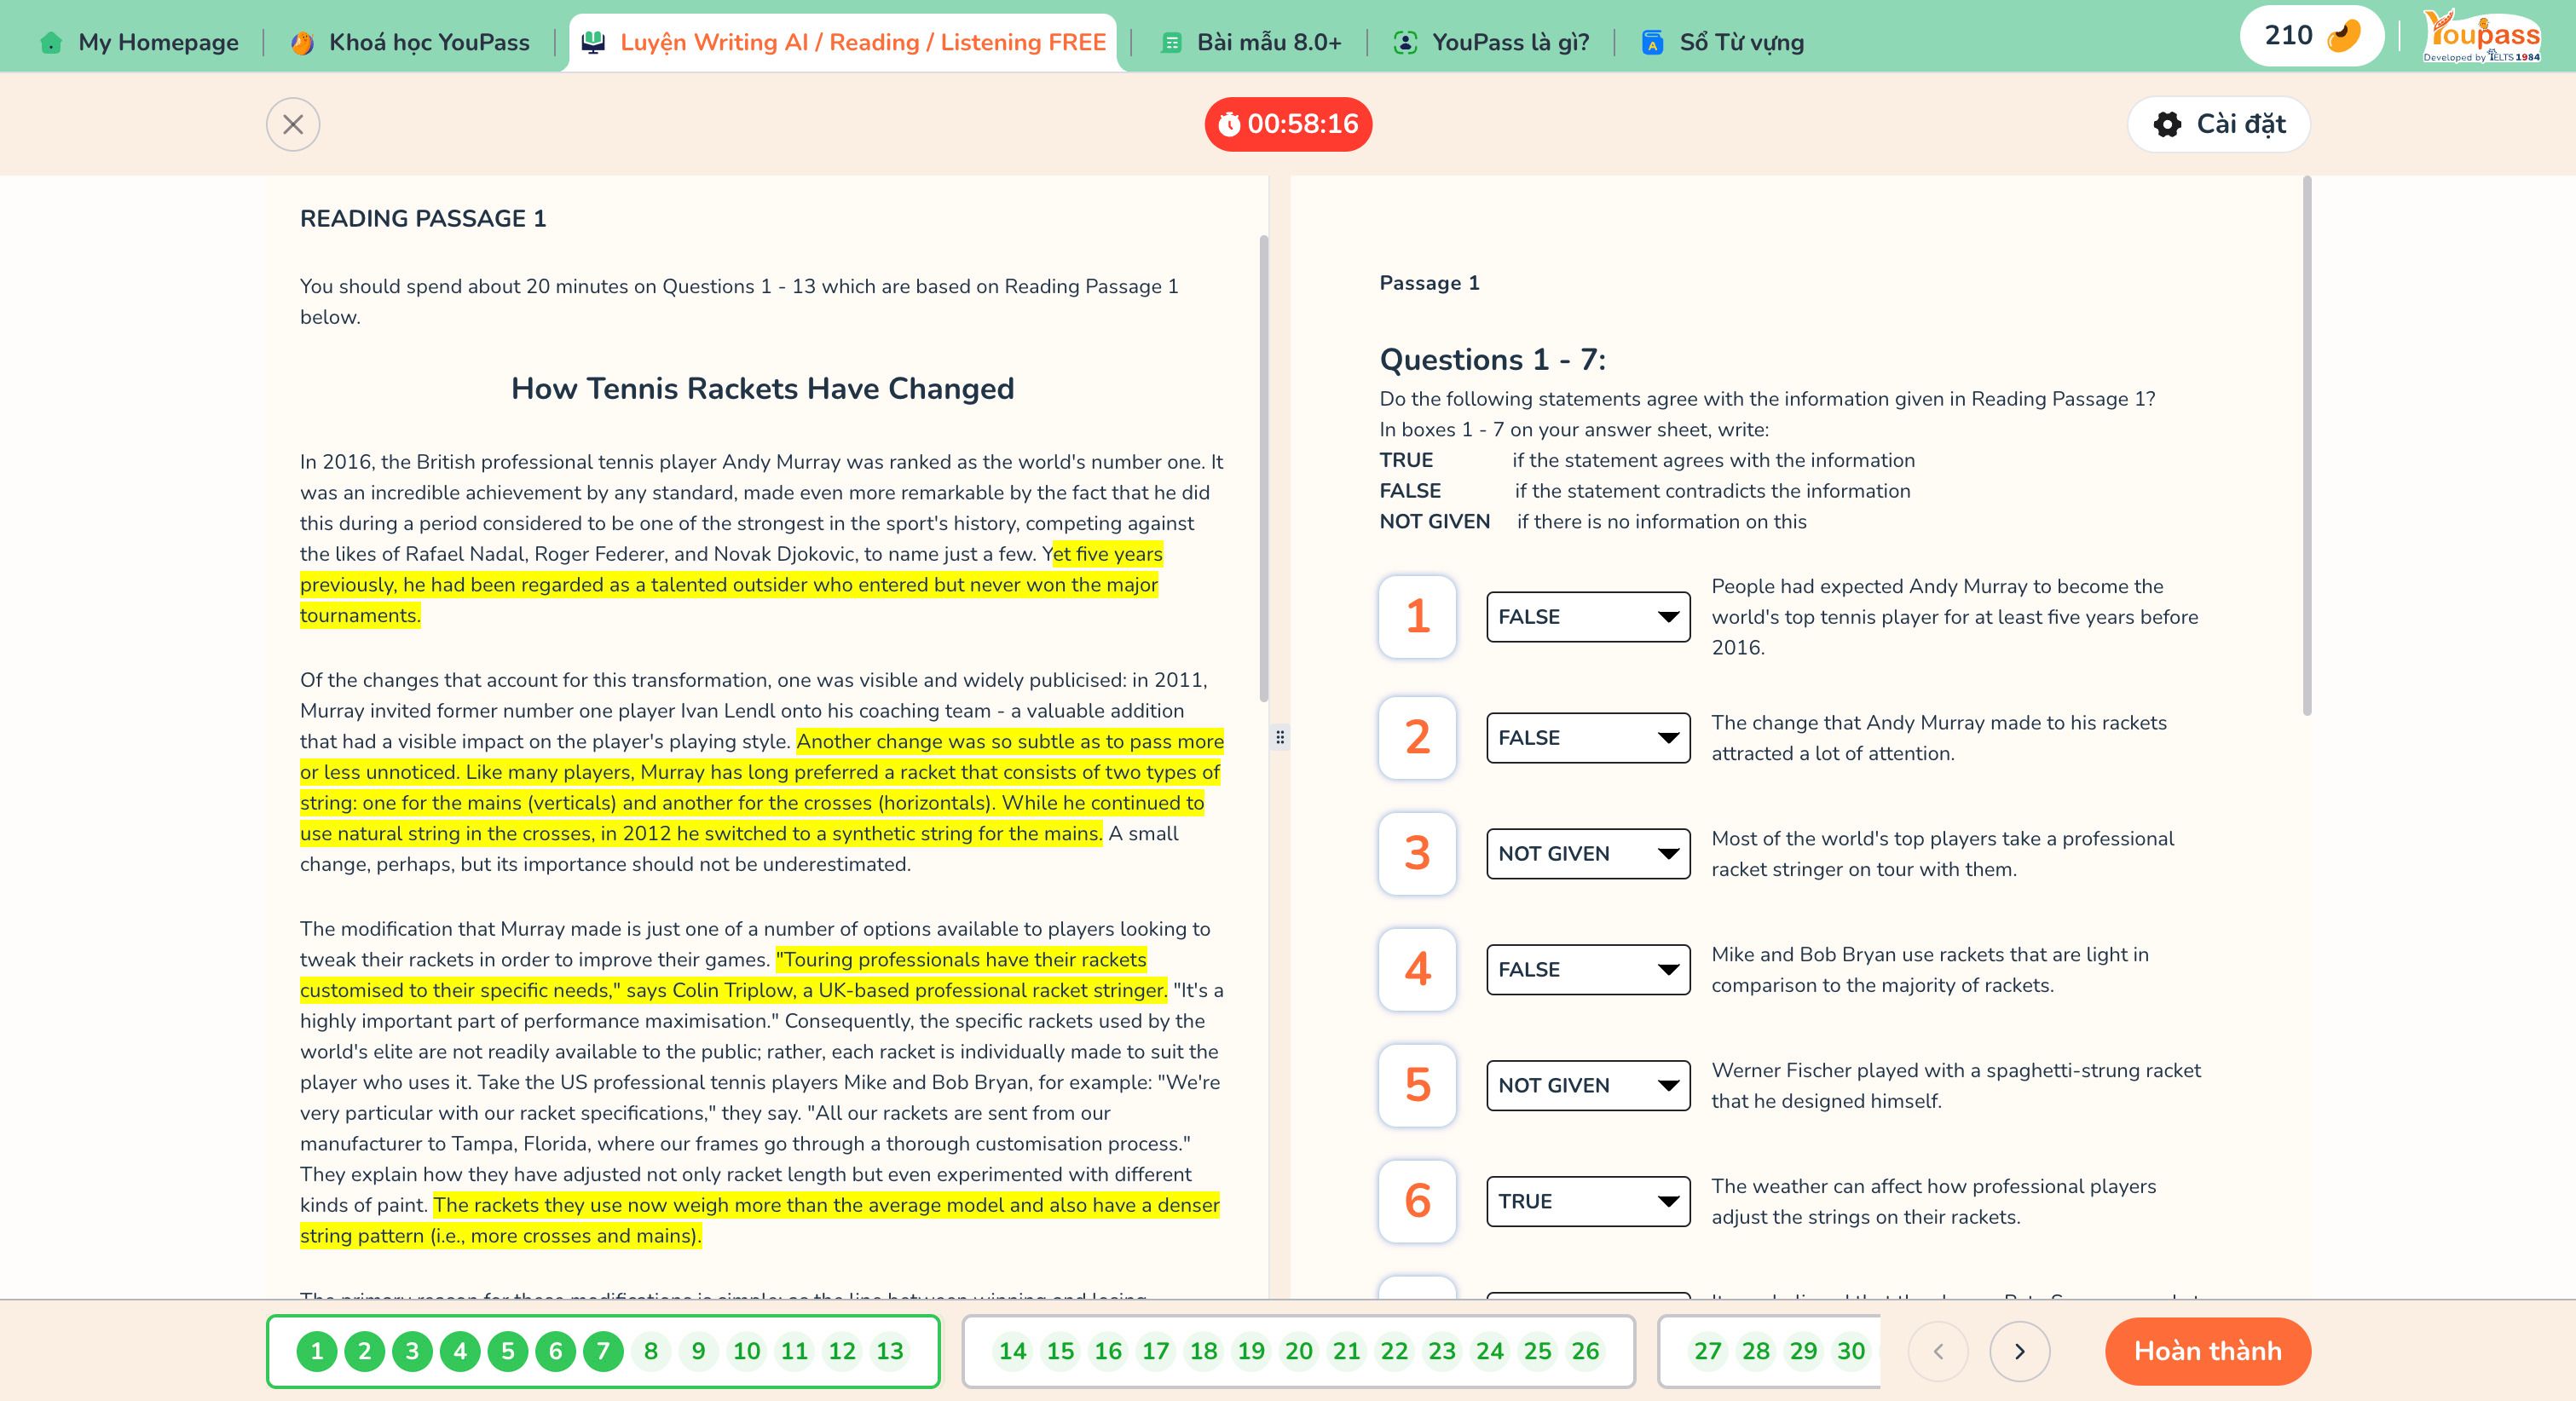This screenshot has width=2576, height=1401.
Task: Switch to Khoá học YouPass tab
Action: (x=410, y=42)
